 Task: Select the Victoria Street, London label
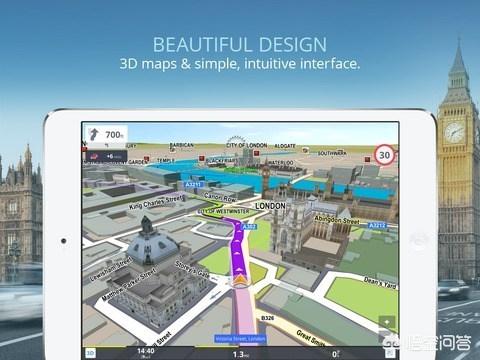pos(240,339)
